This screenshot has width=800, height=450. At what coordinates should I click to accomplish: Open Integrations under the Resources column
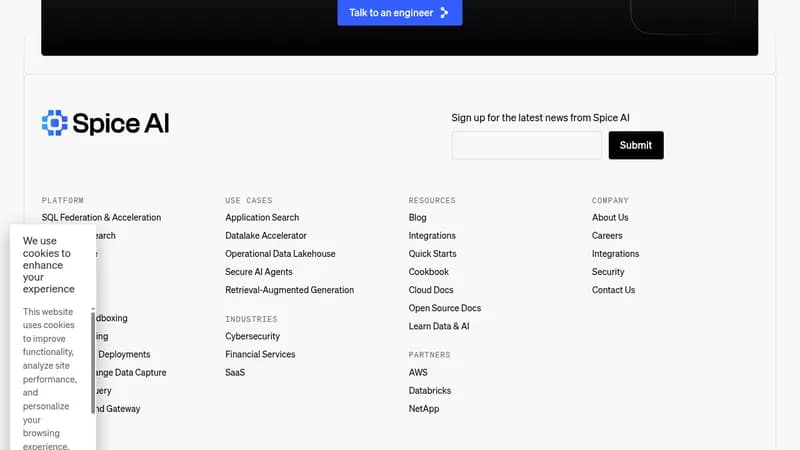tap(432, 236)
